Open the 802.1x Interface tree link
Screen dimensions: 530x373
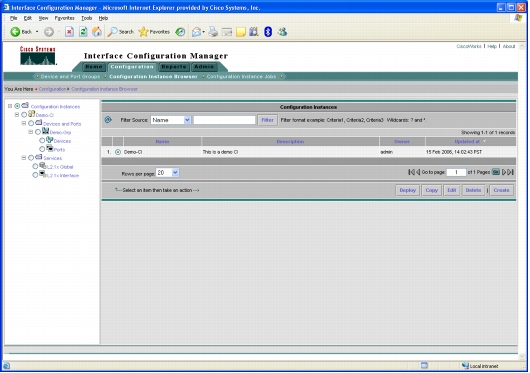(62, 175)
